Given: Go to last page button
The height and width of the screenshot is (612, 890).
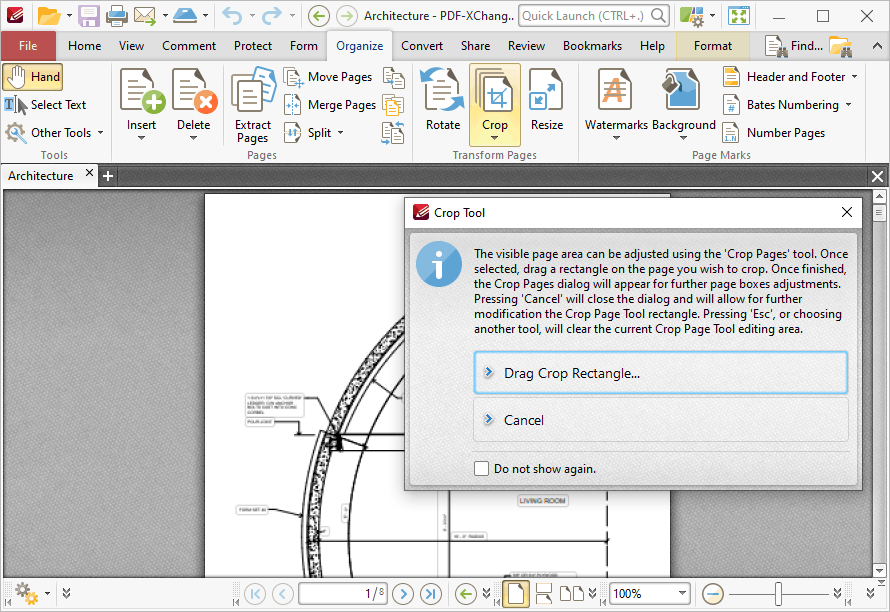Looking at the screenshot, I should [431, 594].
